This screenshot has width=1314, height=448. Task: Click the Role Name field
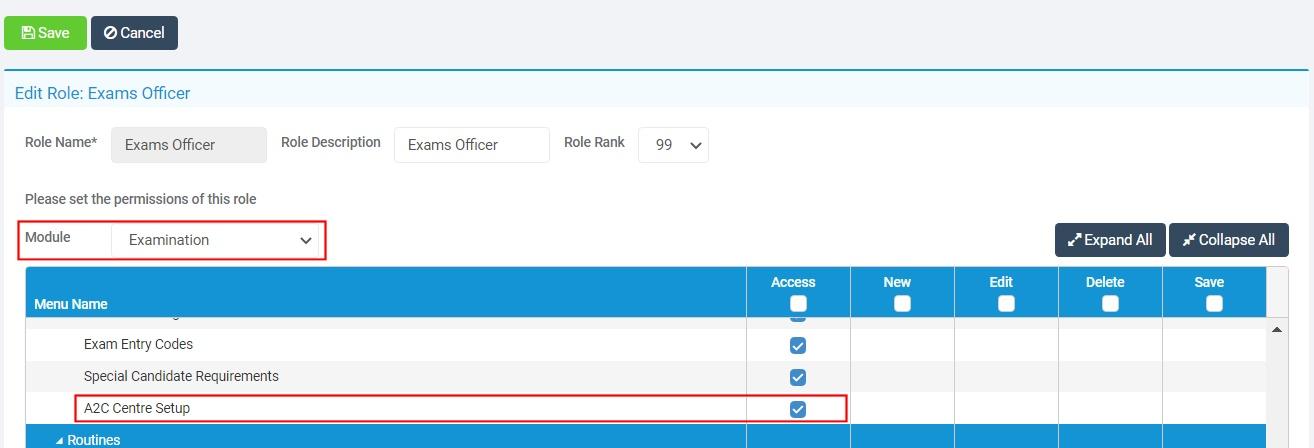coord(189,145)
